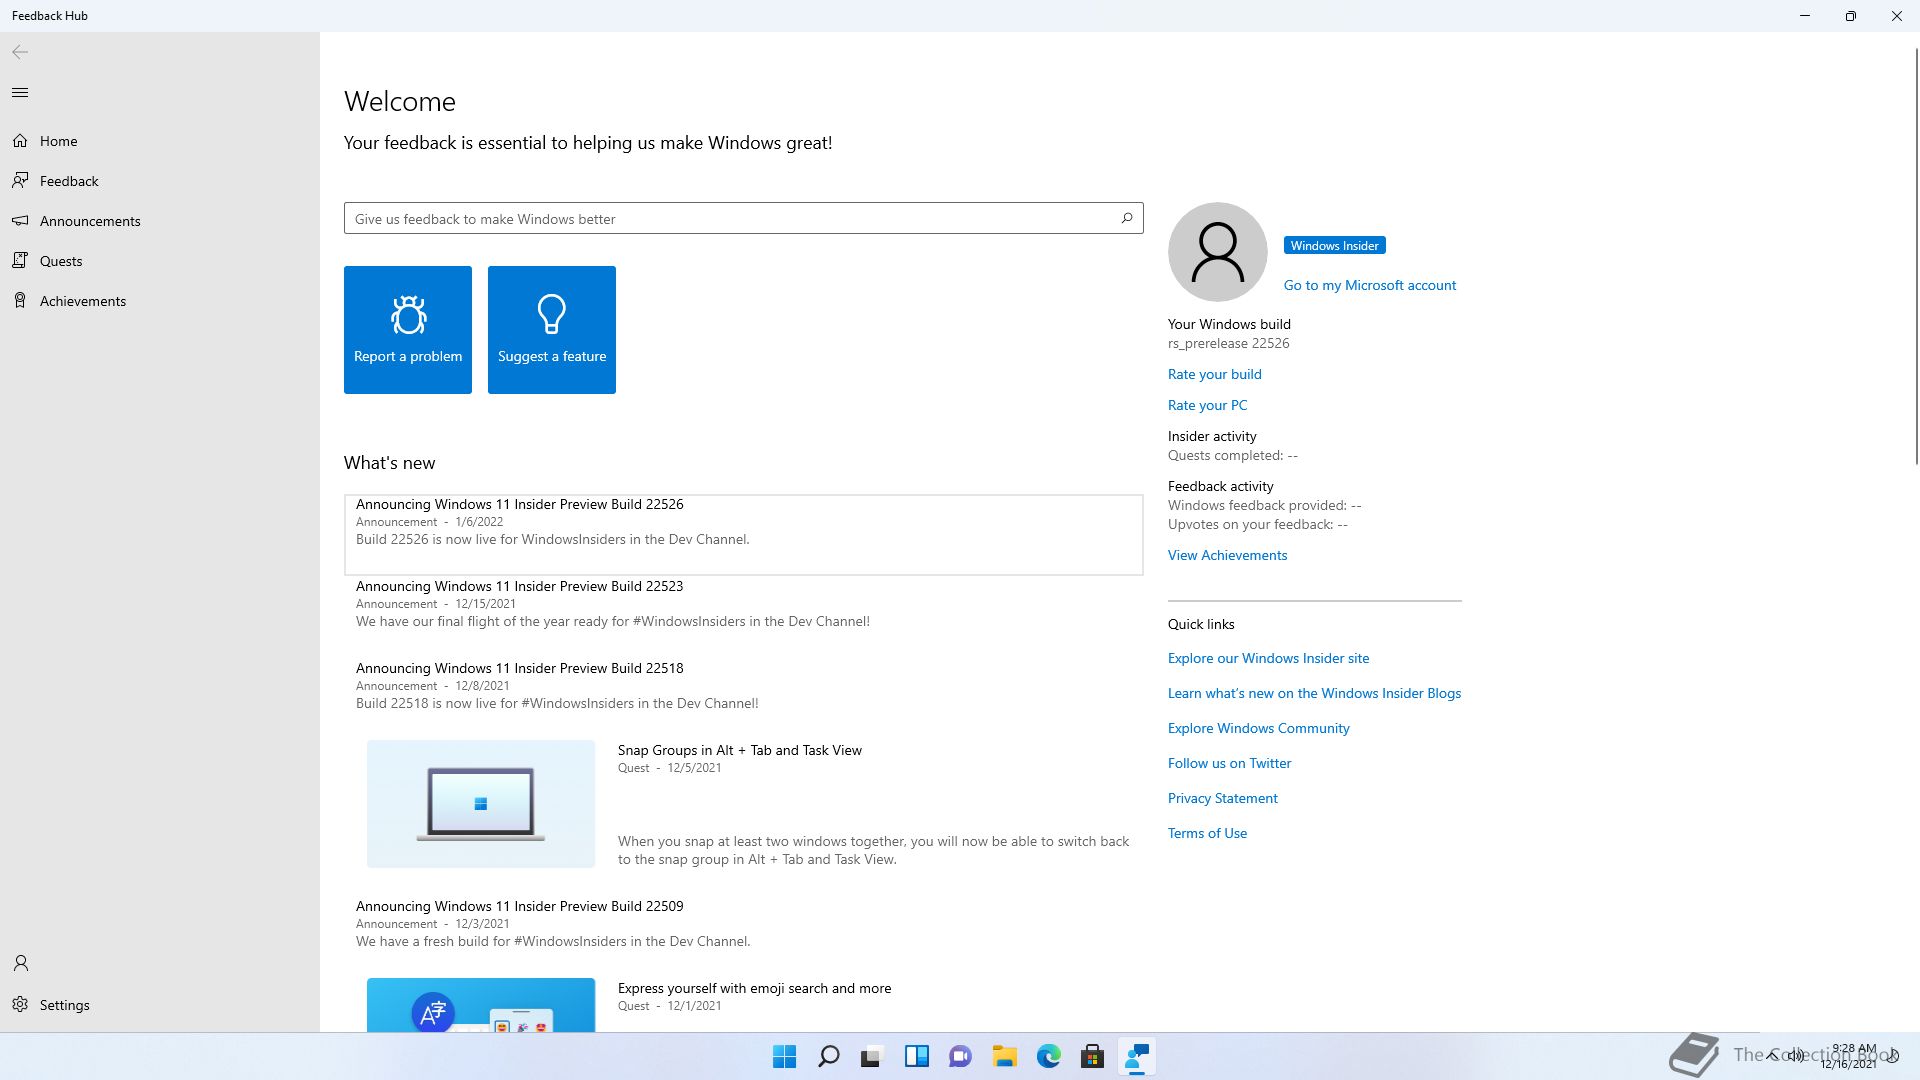Open Task View from the taskbar
Screen dimensions: 1920x1080
[872, 1056]
